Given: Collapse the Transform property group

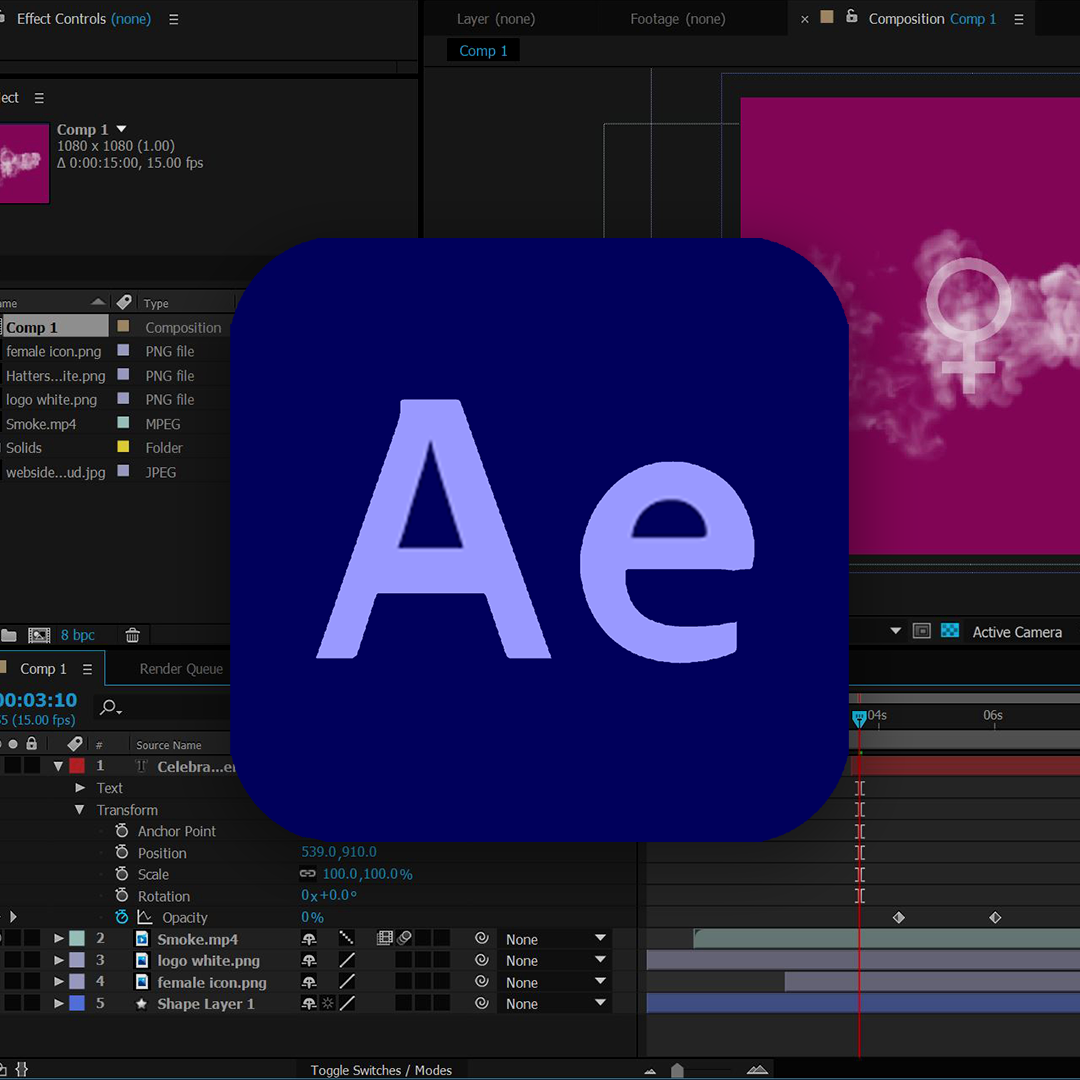Looking at the screenshot, I should [80, 810].
